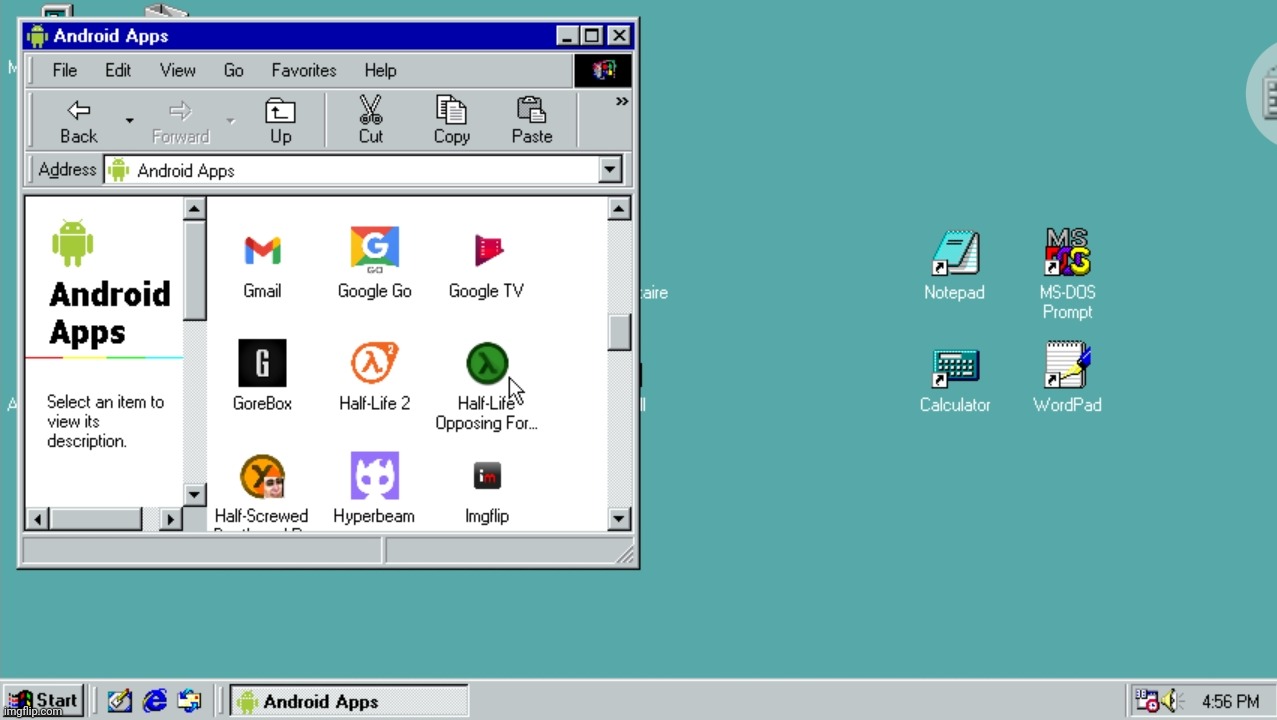
Task: Click the file list vertical scrollbar thumb
Action: click(x=619, y=333)
